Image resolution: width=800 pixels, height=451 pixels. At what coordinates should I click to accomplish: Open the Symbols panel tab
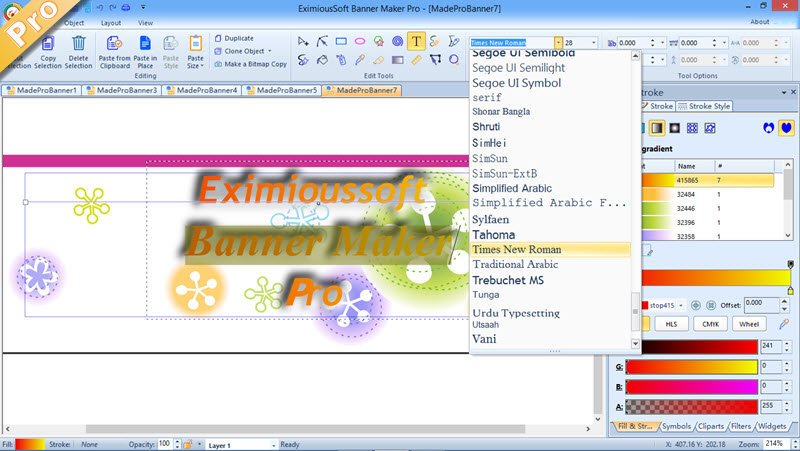[x=677, y=426]
